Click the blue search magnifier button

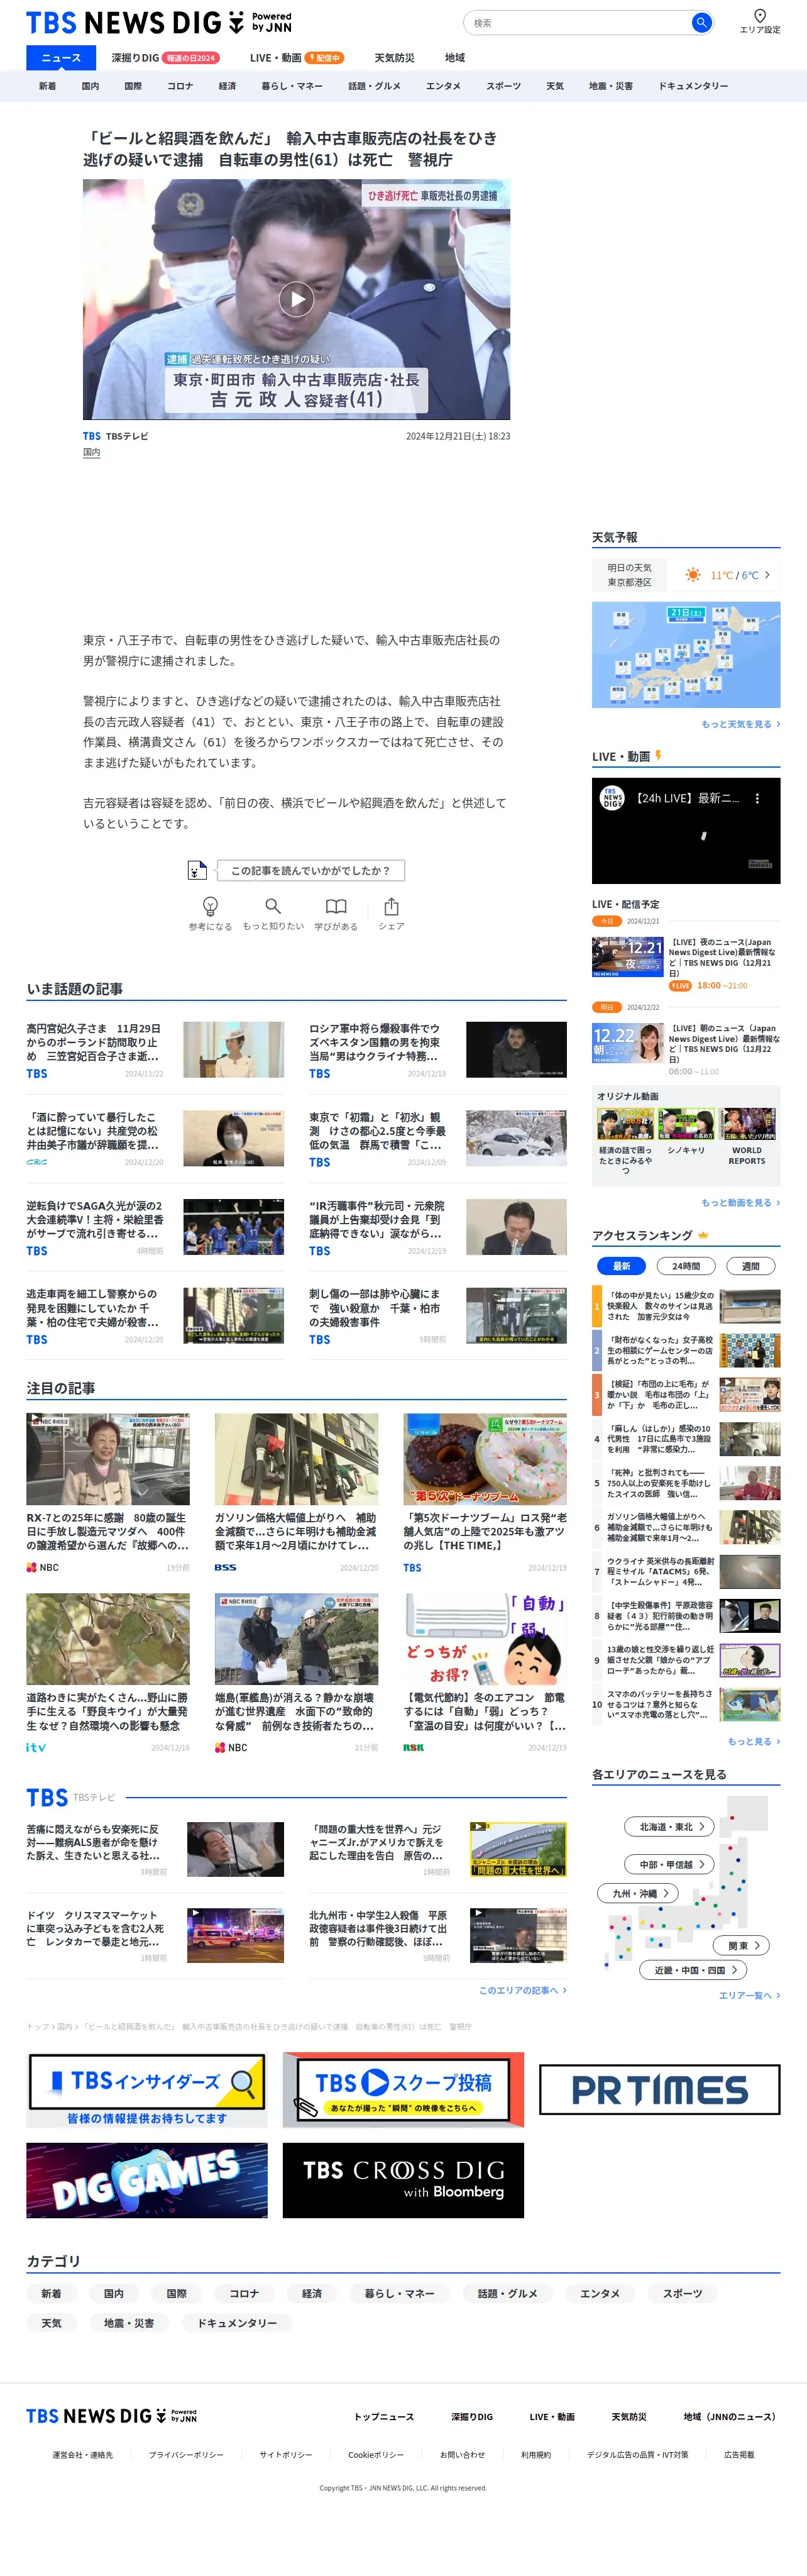701,22
